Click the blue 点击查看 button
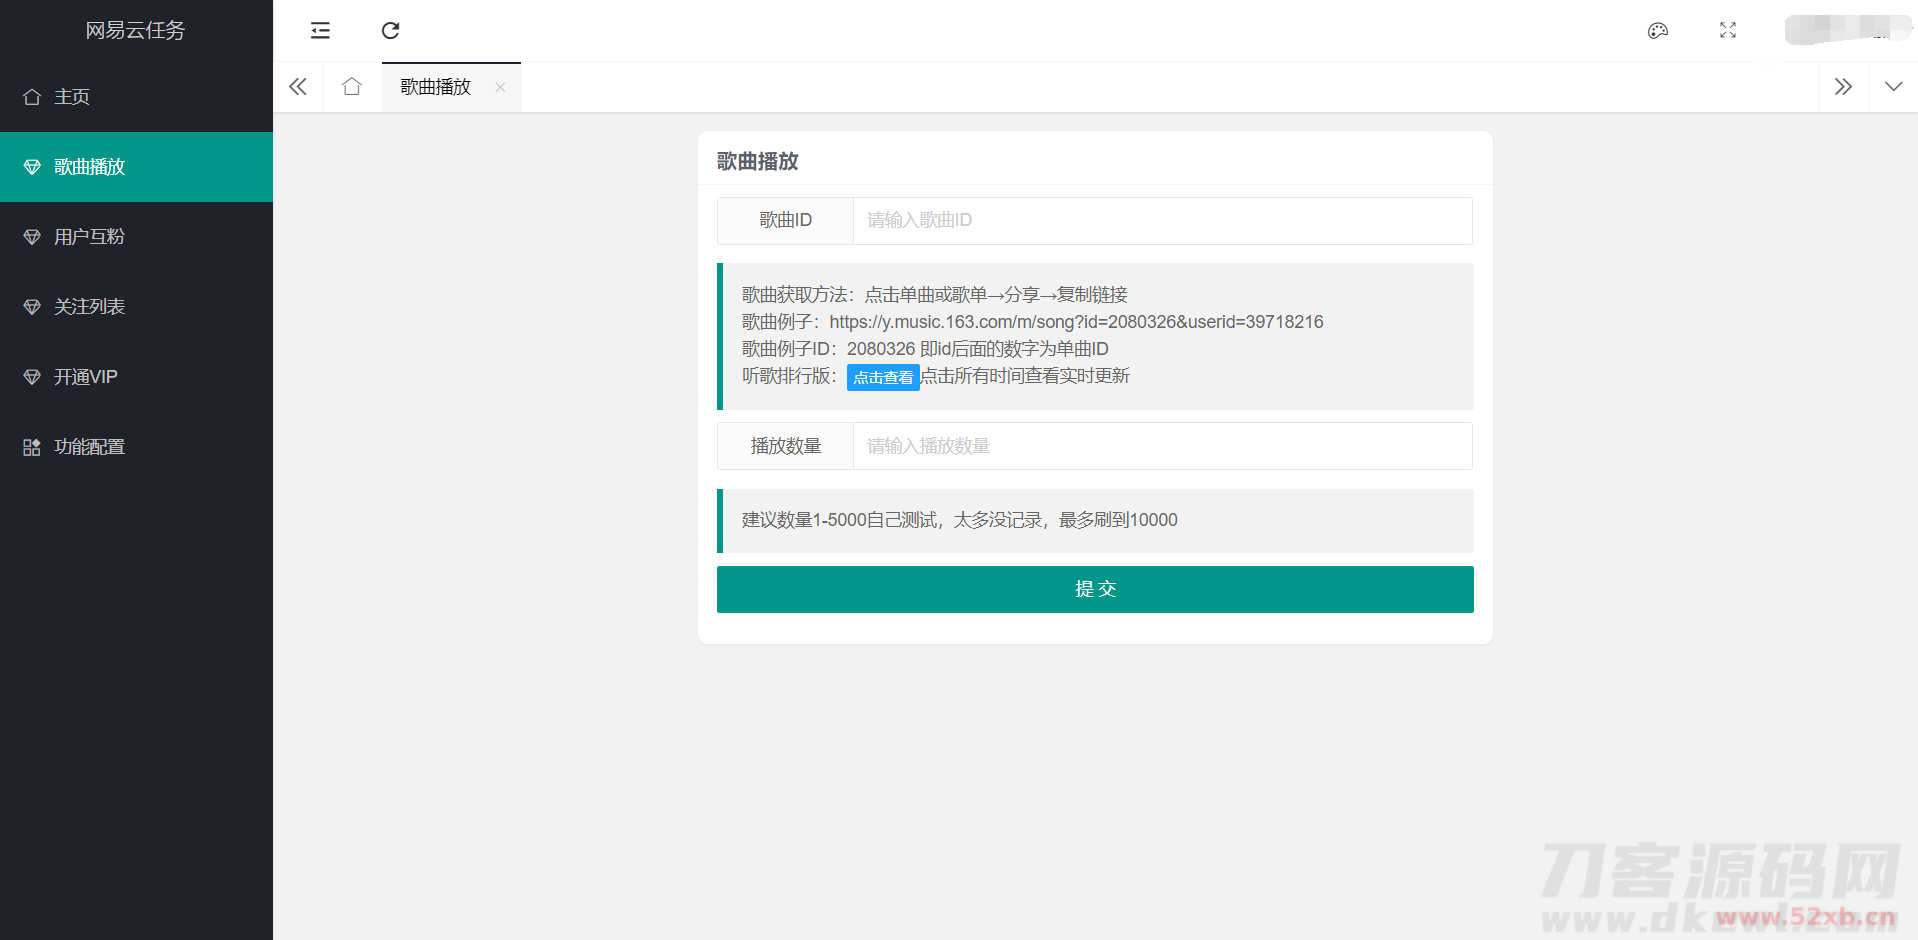Screen dimensions: 1918x940 [882, 377]
